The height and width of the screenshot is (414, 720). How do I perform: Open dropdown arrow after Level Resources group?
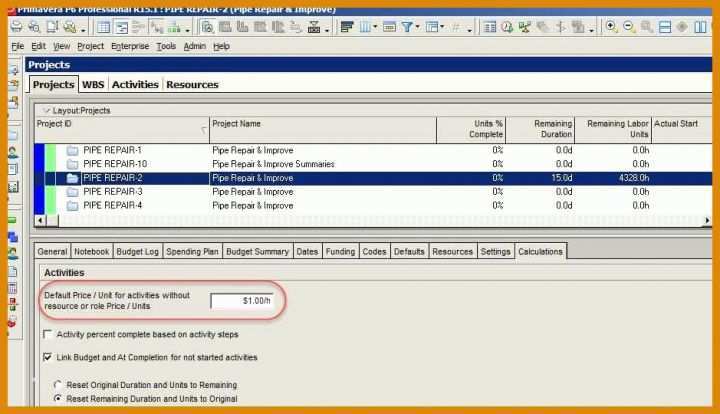[592, 30]
